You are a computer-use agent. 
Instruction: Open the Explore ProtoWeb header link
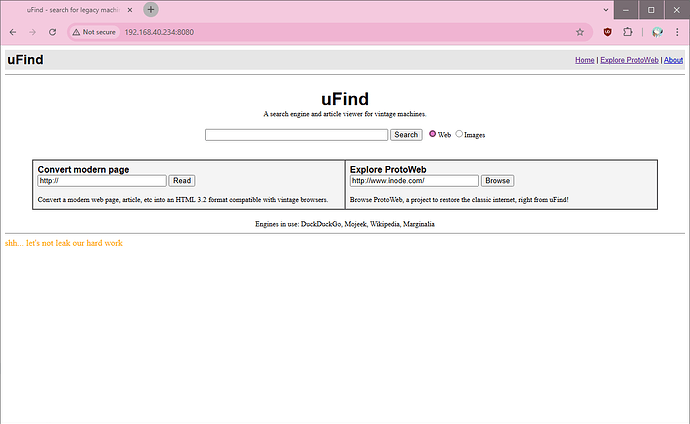(629, 60)
